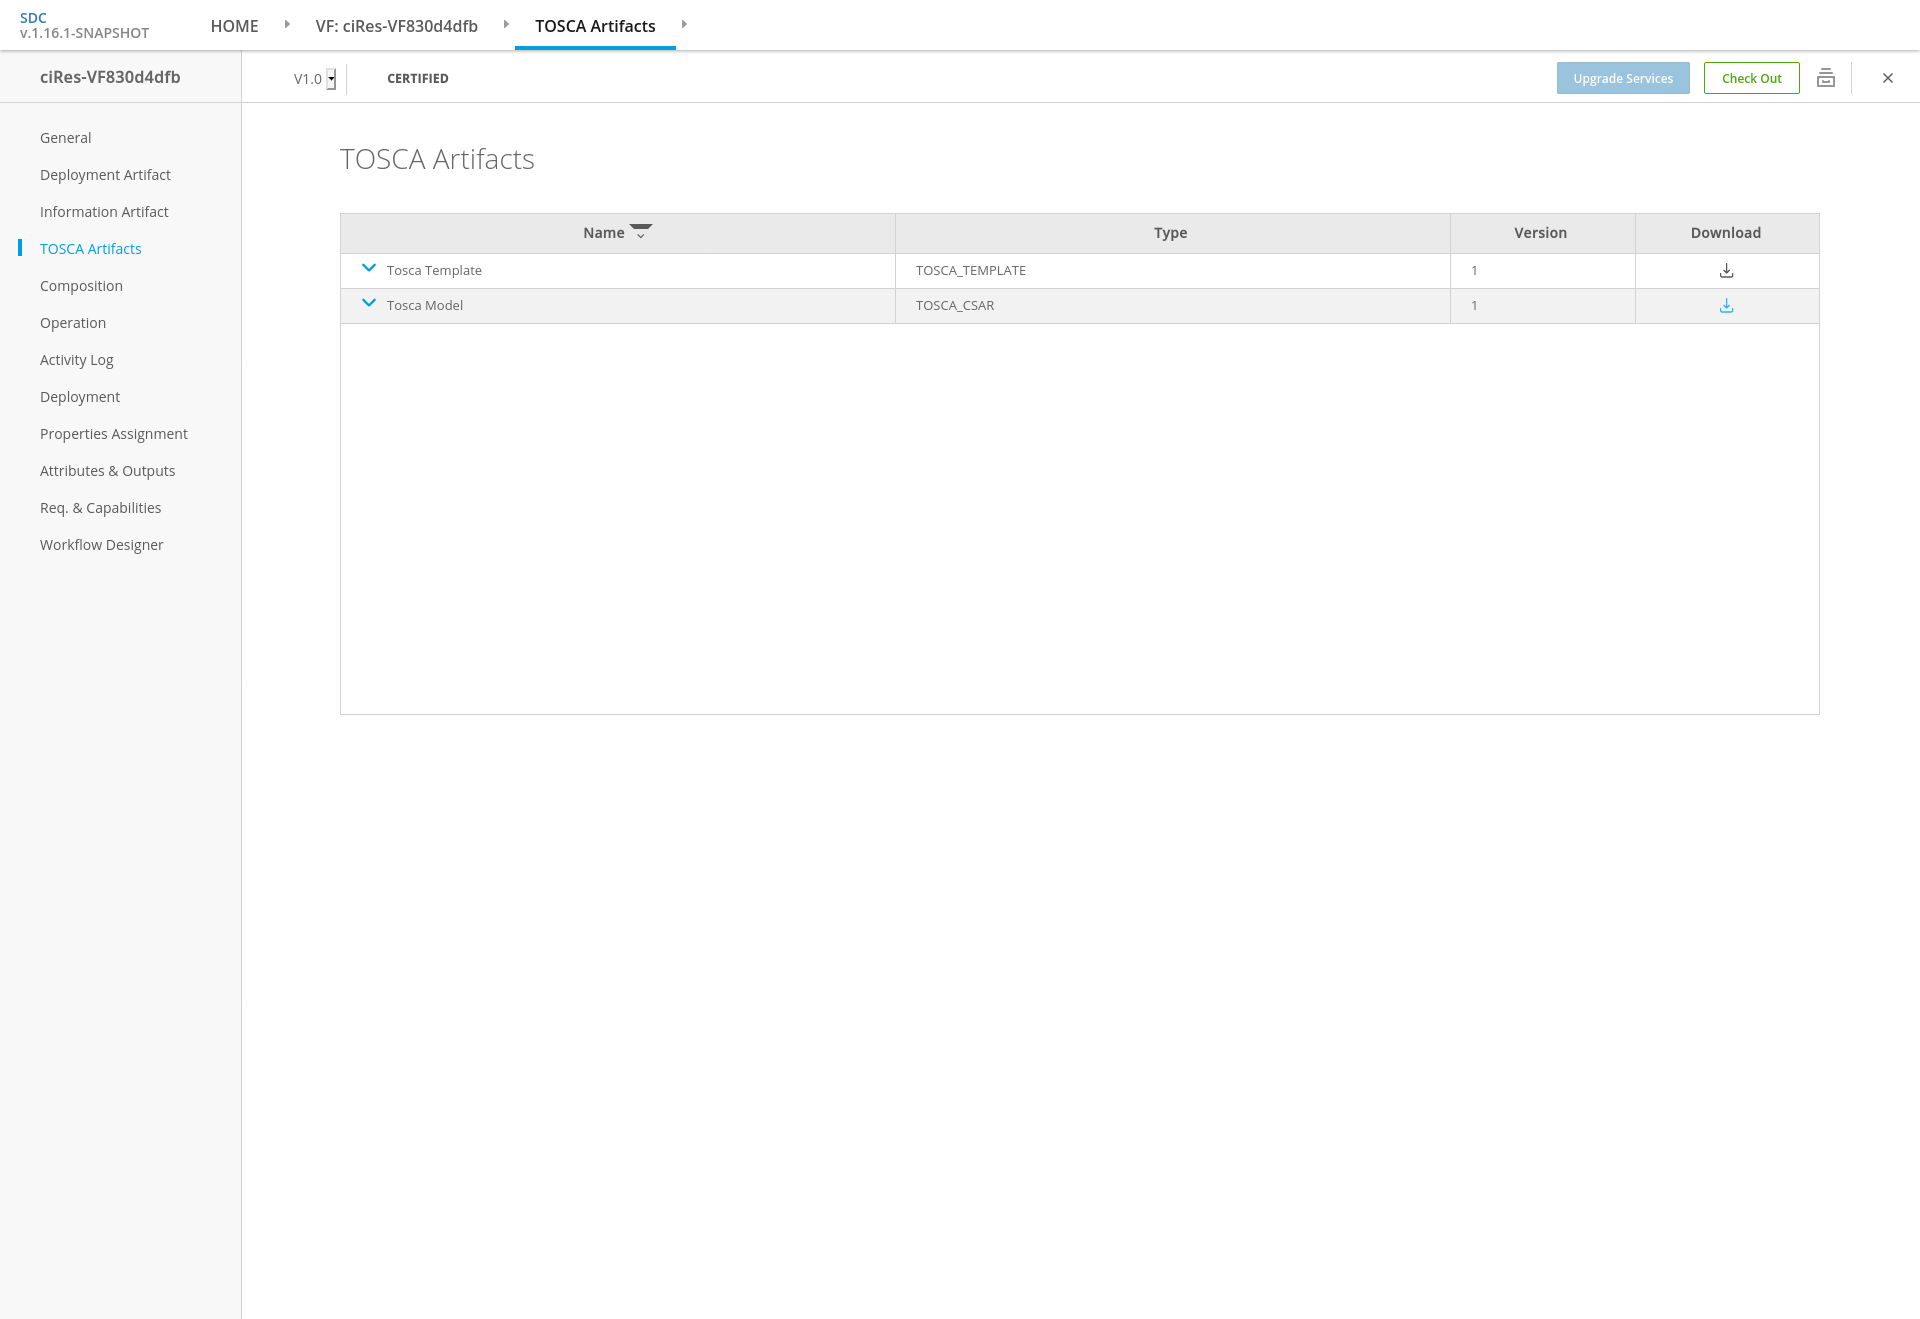The width and height of the screenshot is (1920, 1319).
Task: Open the VF: ciRes-VF830d4dfb breadcrumb
Action: 396,26
